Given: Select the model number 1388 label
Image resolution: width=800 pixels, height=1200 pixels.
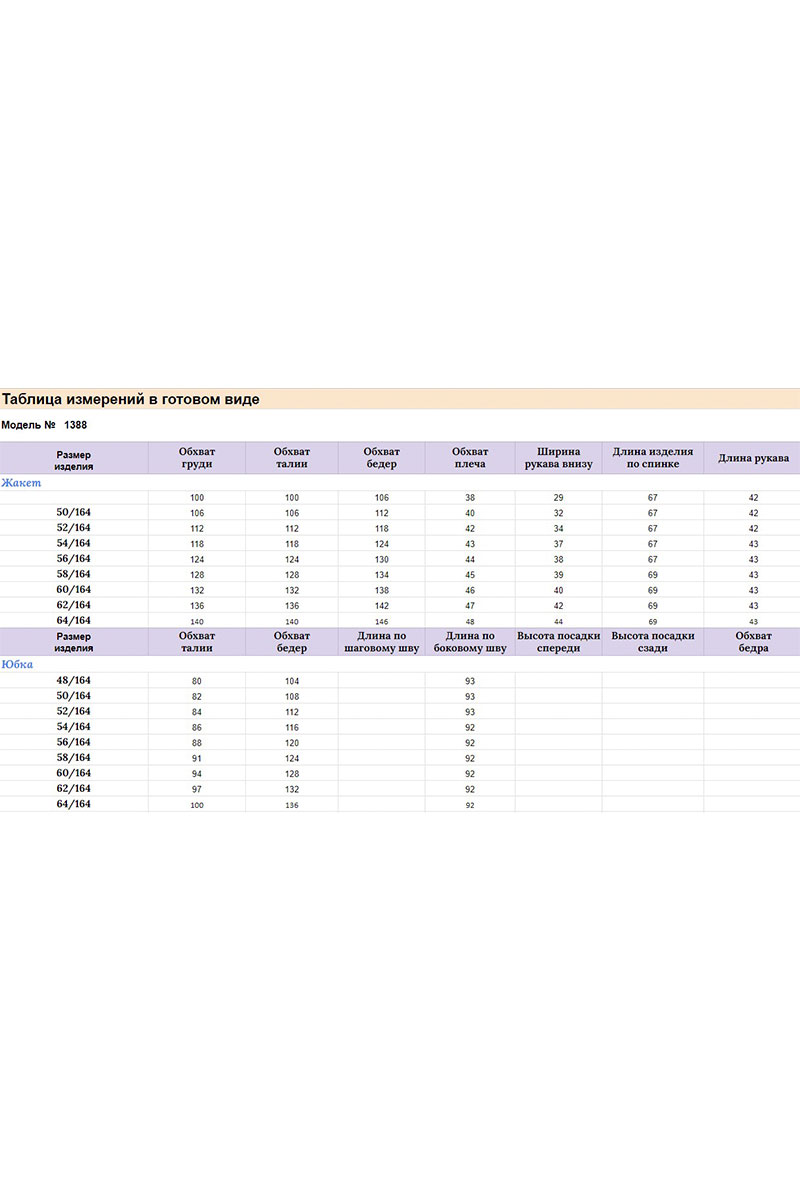Looking at the screenshot, I should [45, 425].
